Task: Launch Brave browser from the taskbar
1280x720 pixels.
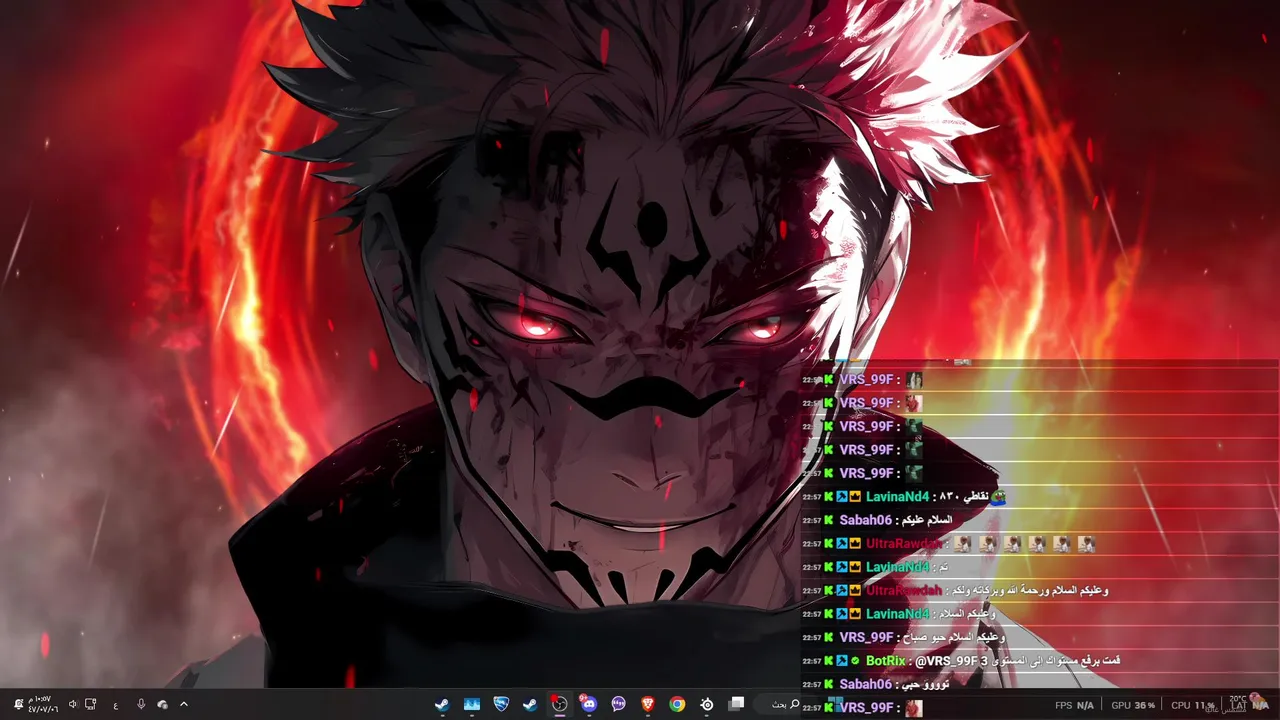Action: tap(648, 704)
